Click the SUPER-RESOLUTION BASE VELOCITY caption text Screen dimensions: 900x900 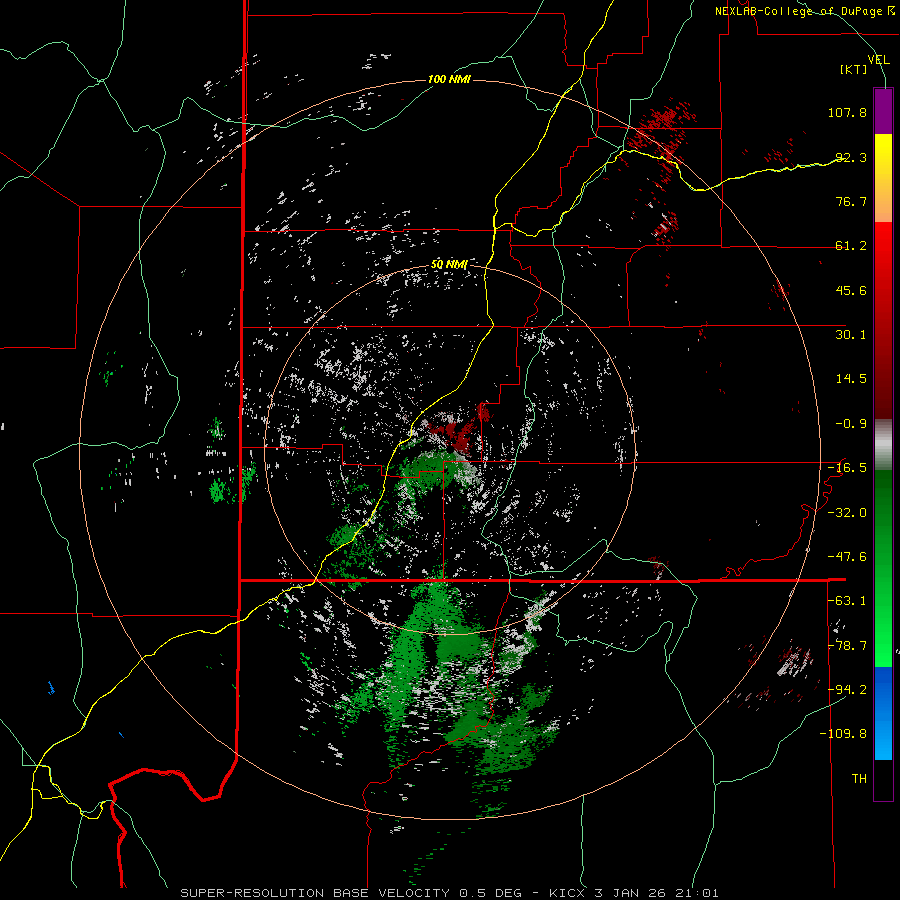[x=316, y=893]
